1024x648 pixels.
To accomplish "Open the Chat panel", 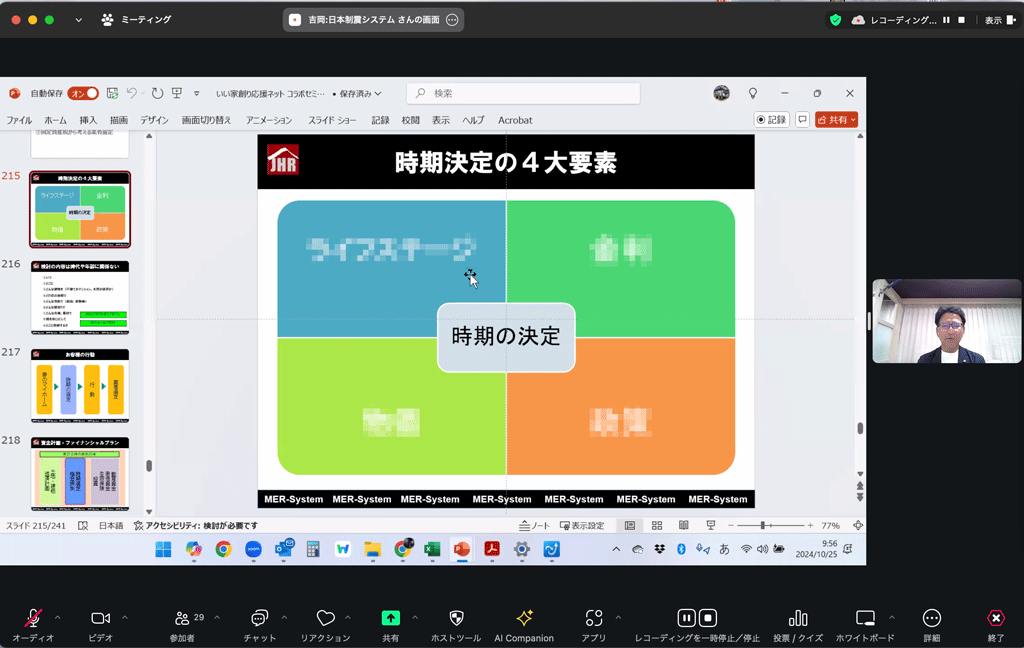I will tap(259, 618).
